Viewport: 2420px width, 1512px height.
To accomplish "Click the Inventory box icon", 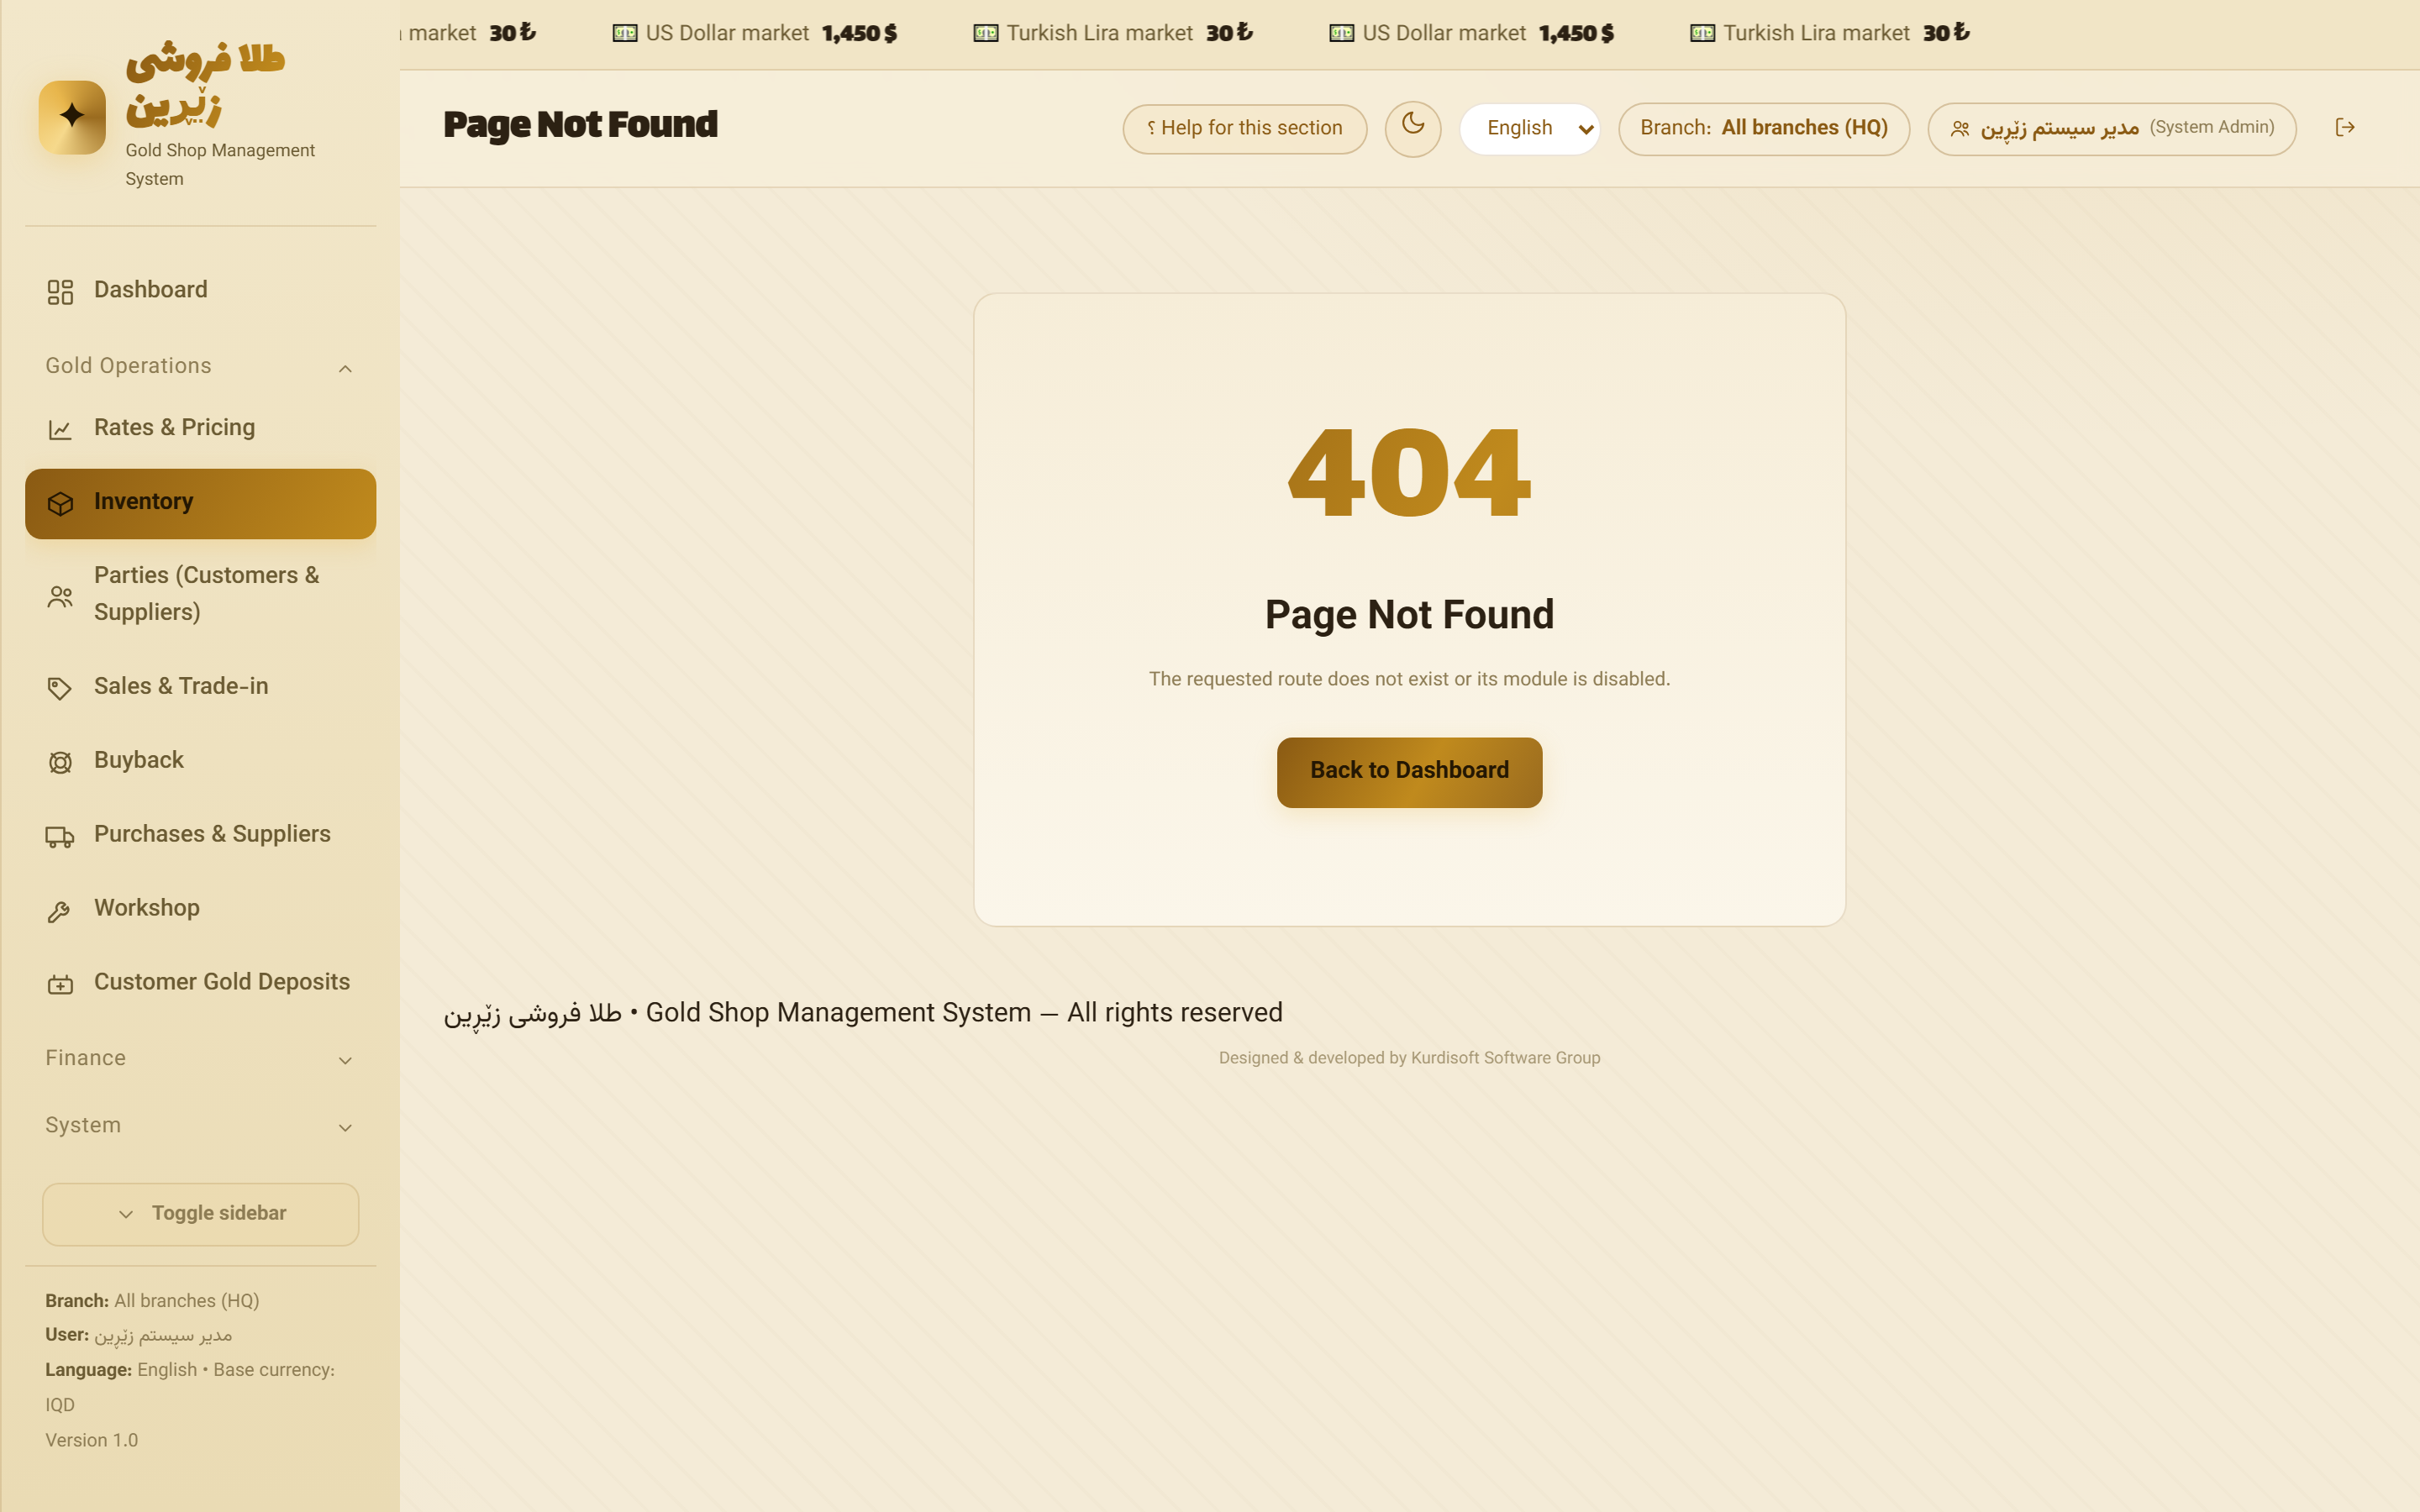I will point(60,503).
